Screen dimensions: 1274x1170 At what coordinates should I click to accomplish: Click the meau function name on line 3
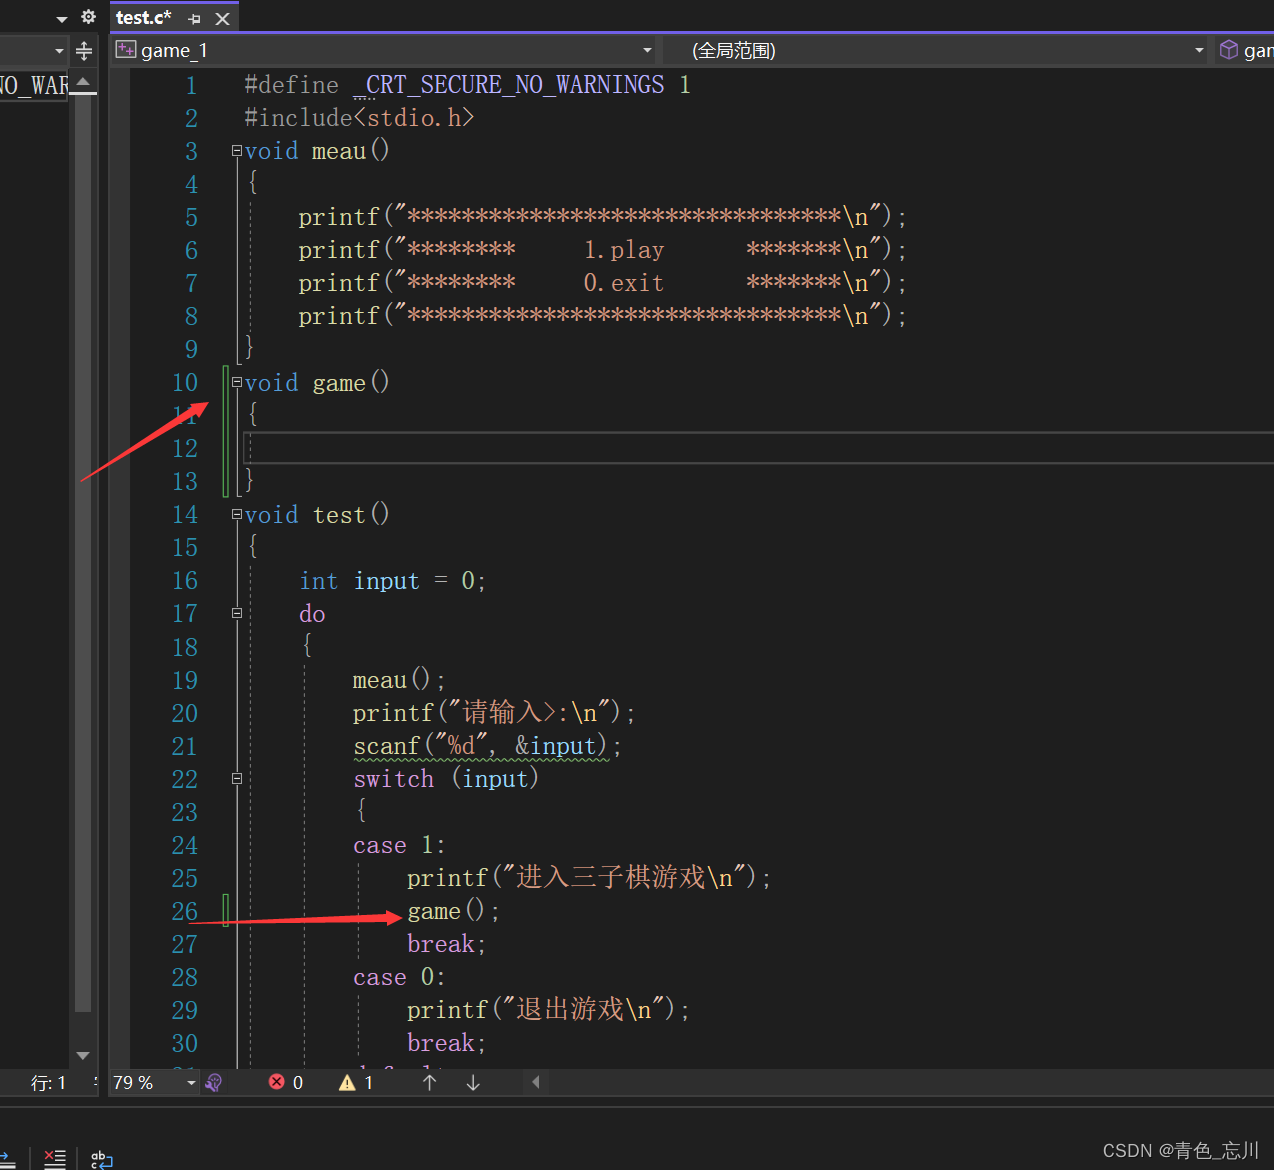coord(339,151)
